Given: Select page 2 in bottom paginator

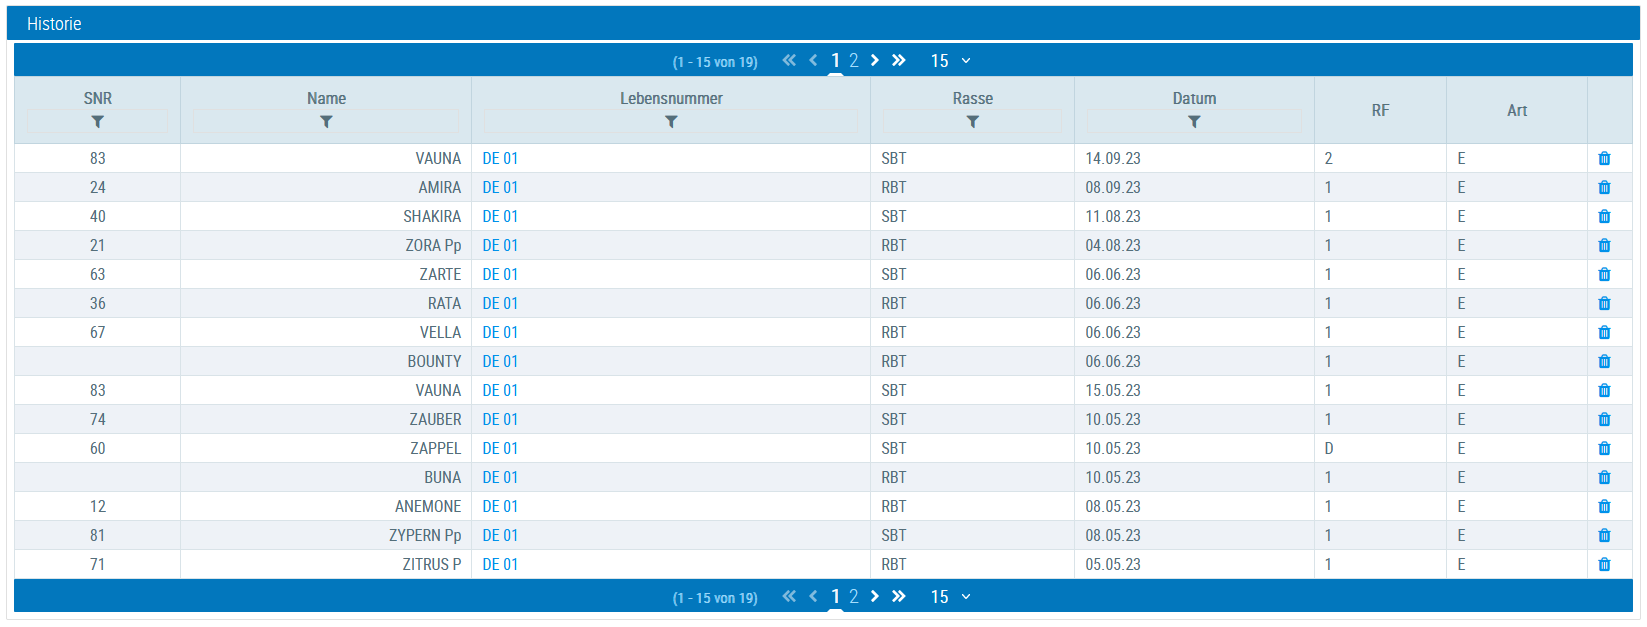Looking at the screenshot, I should (854, 597).
